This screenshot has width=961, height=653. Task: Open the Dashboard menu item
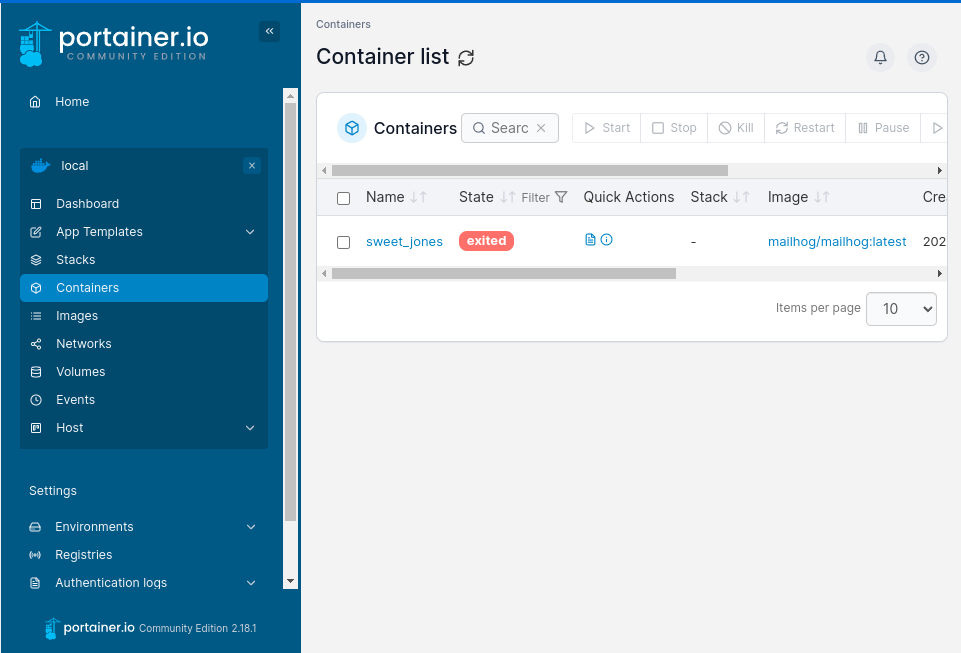pos(143,204)
